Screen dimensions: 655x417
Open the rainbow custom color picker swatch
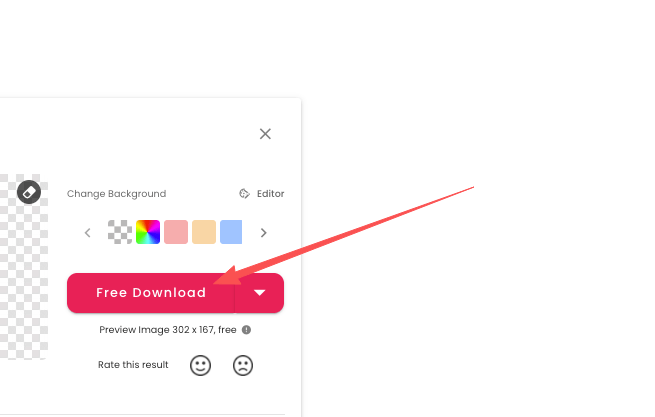(148, 232)
